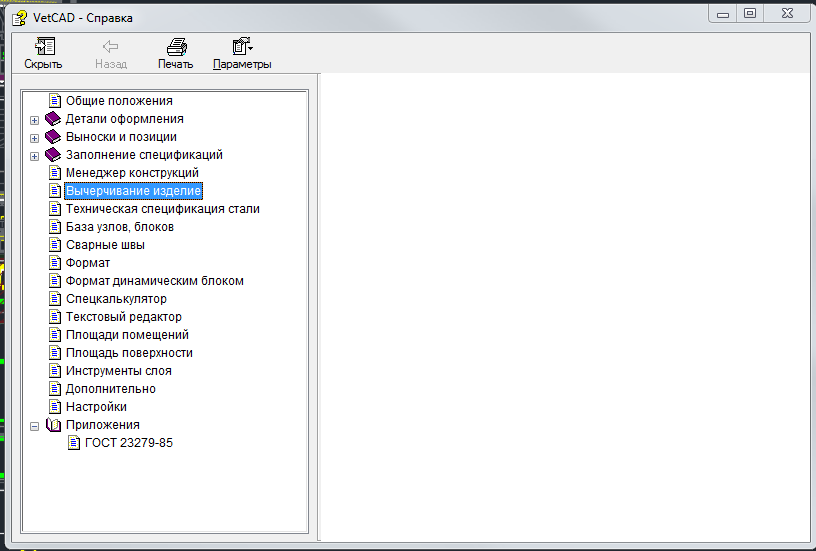Select the Заполнение спецификаций entry
Screen dimensions: 816x551
pyautogui.click(x=144, y=155)
